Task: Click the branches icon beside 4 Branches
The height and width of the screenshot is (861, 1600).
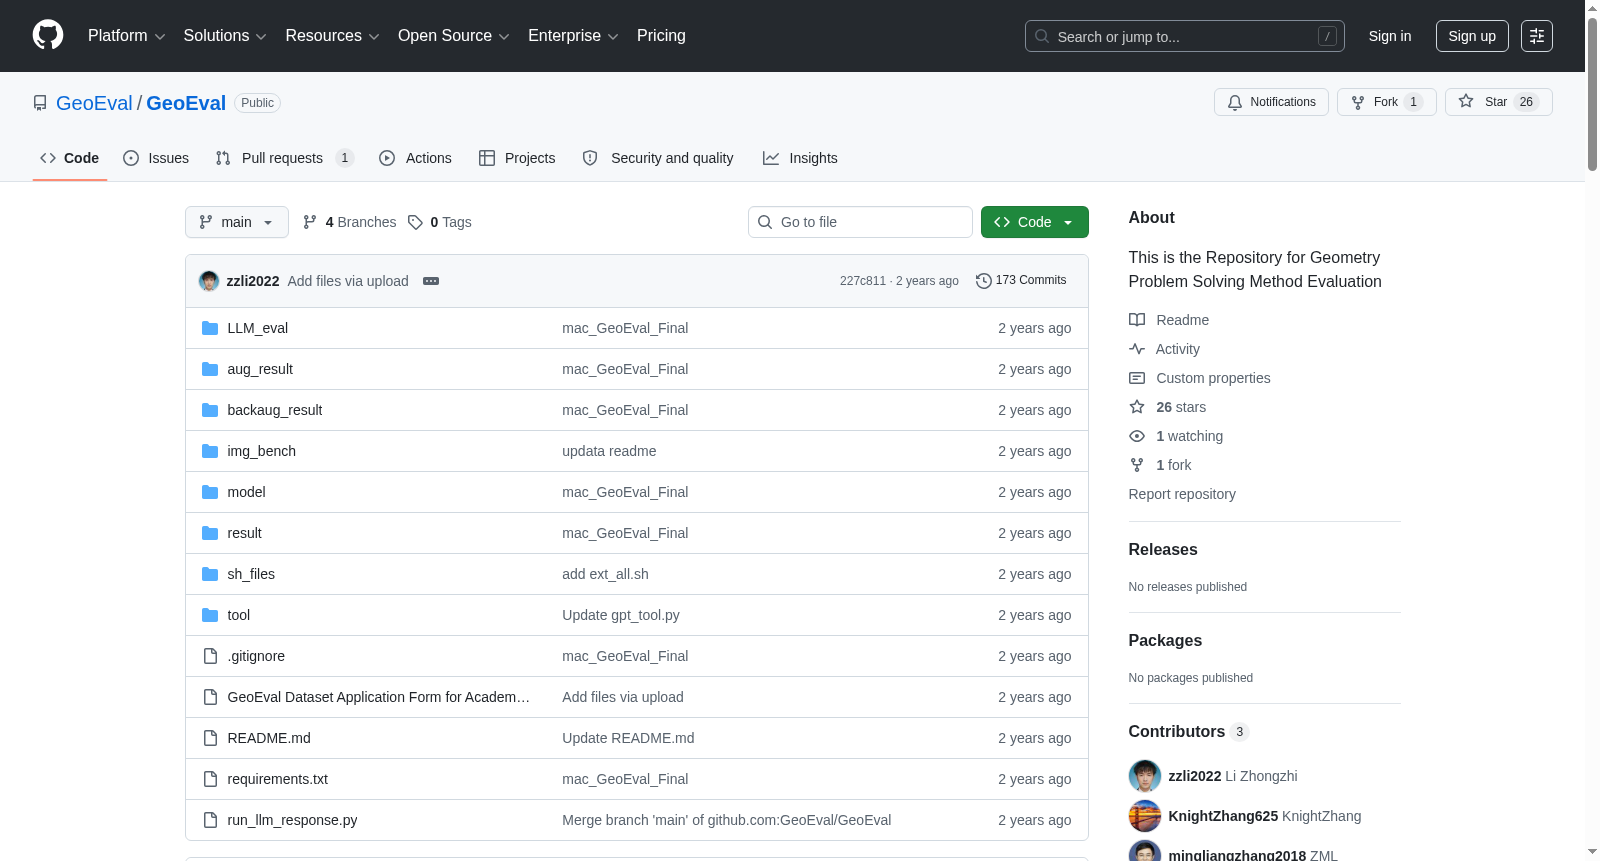Action: (310, 222)
